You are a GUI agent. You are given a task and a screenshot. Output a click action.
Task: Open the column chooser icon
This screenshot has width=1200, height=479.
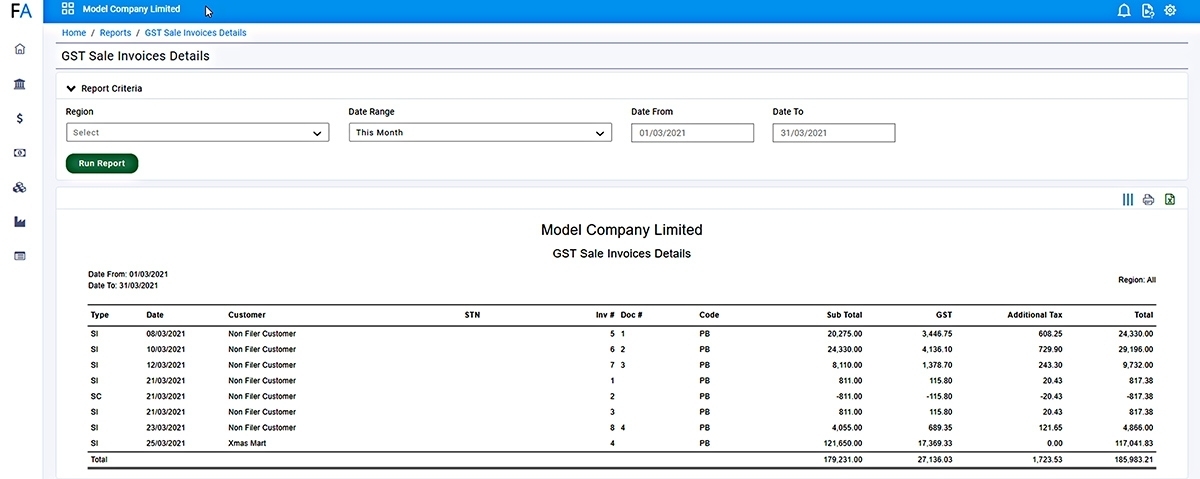pyautogui.click(x=1128, y=200)
